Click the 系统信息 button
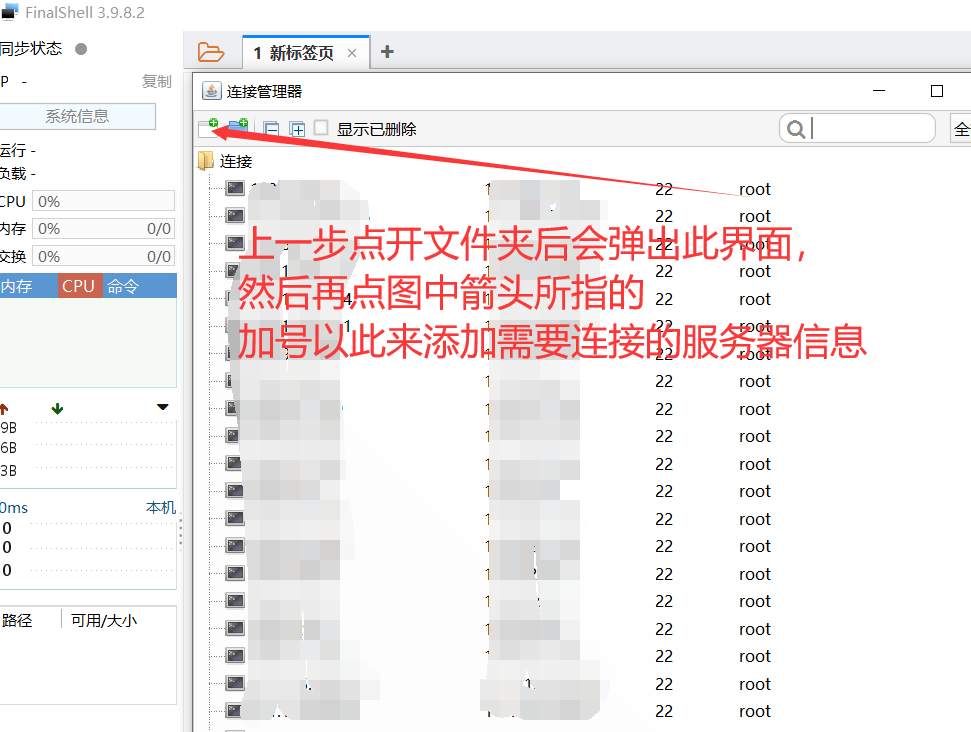Screen dimensions: 971x732 point(77,116)
